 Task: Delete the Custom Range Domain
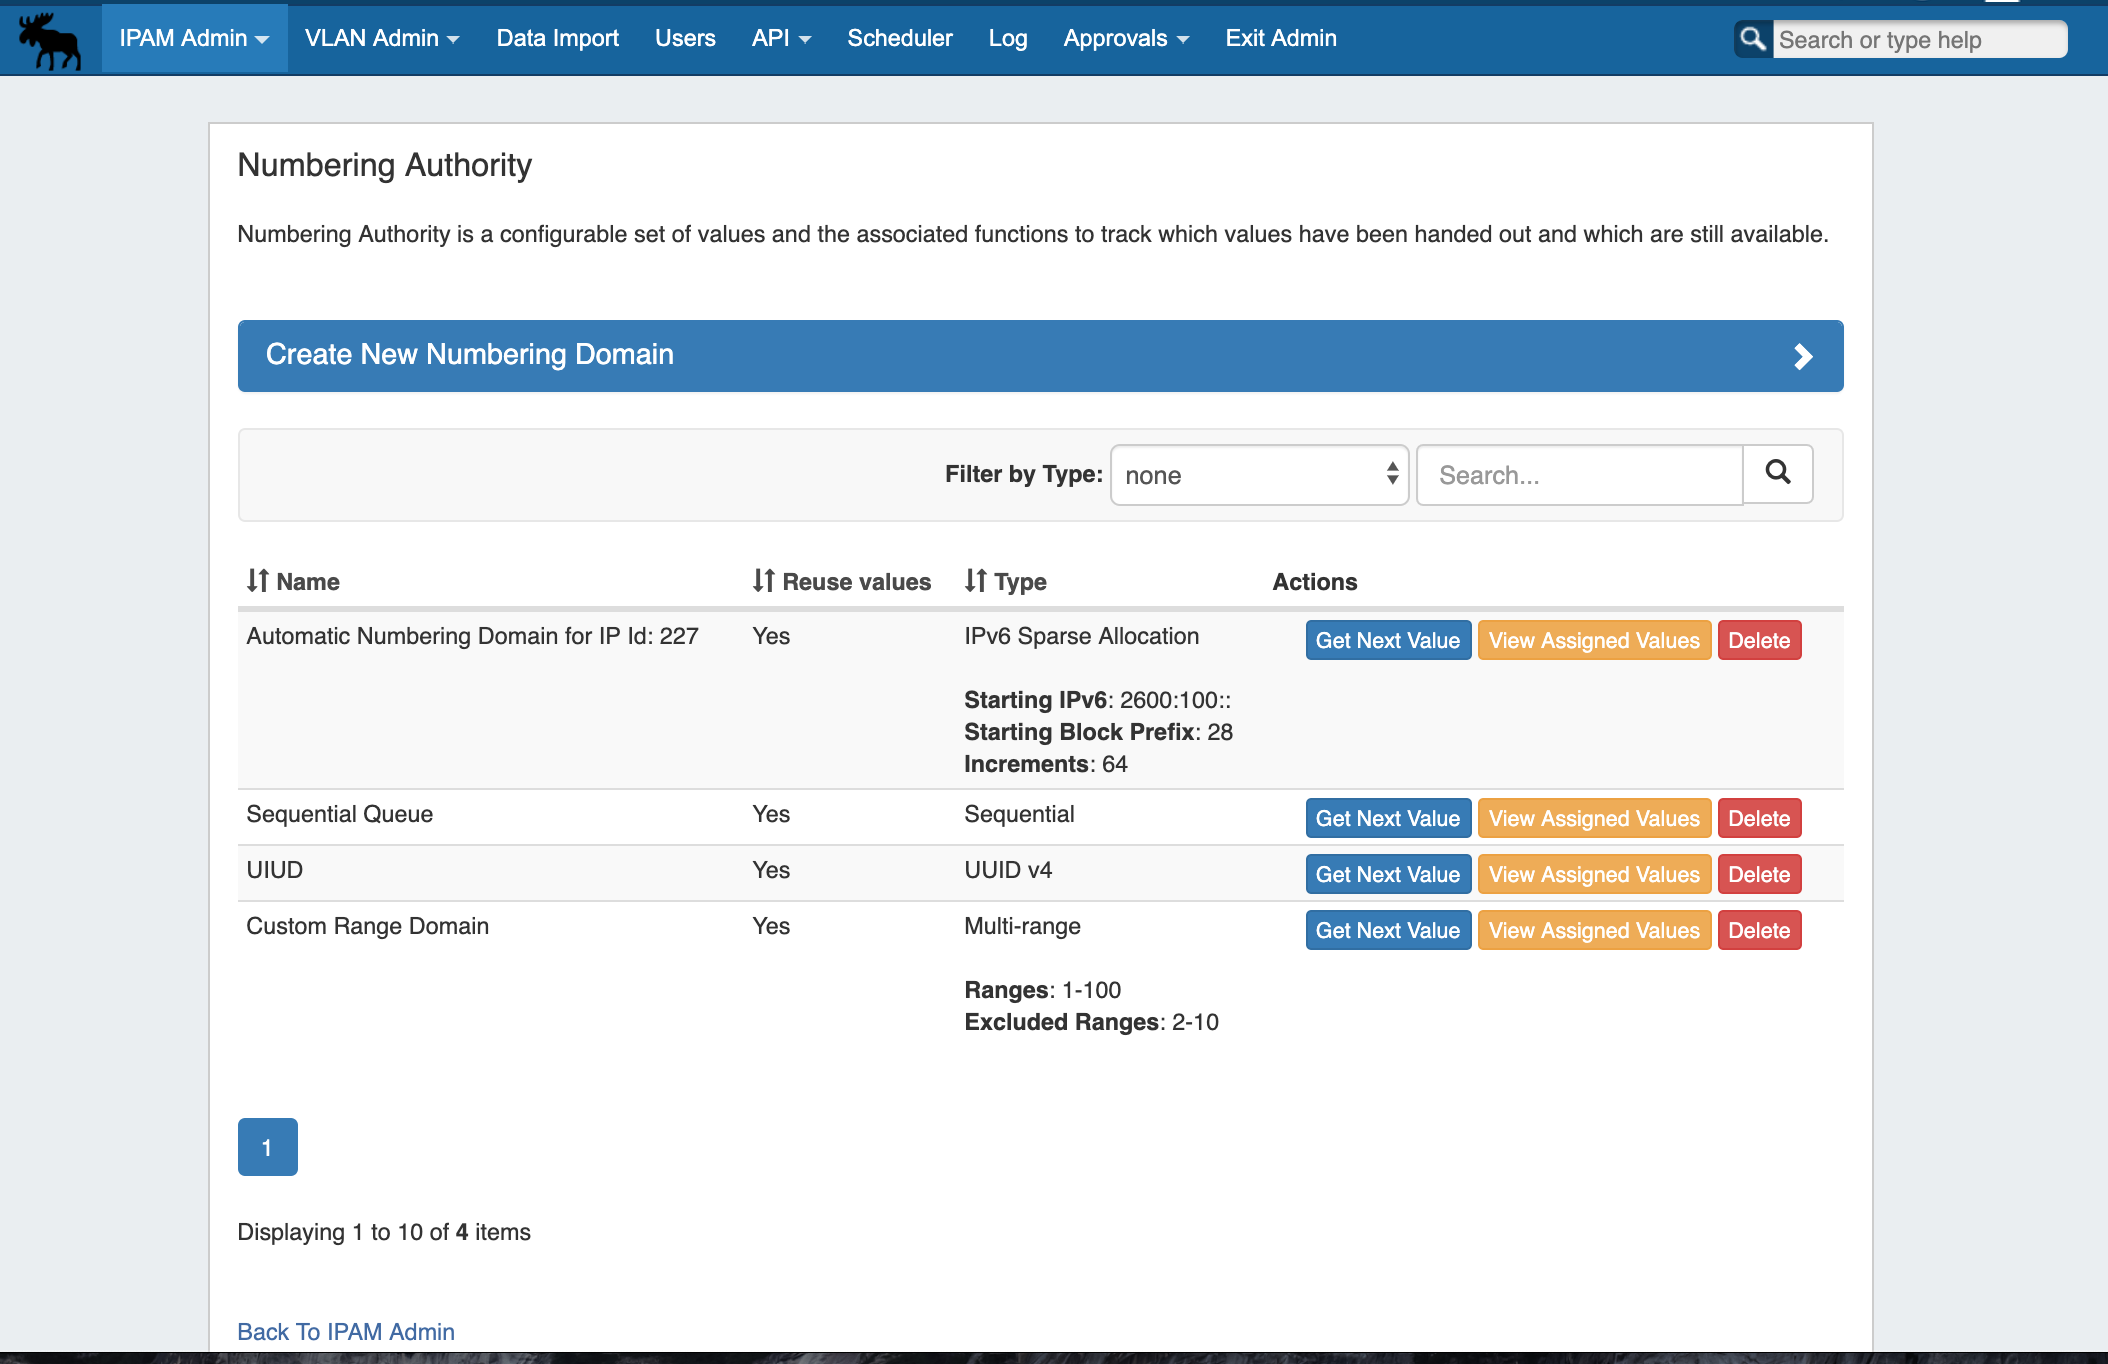(x=1758, y=930)
